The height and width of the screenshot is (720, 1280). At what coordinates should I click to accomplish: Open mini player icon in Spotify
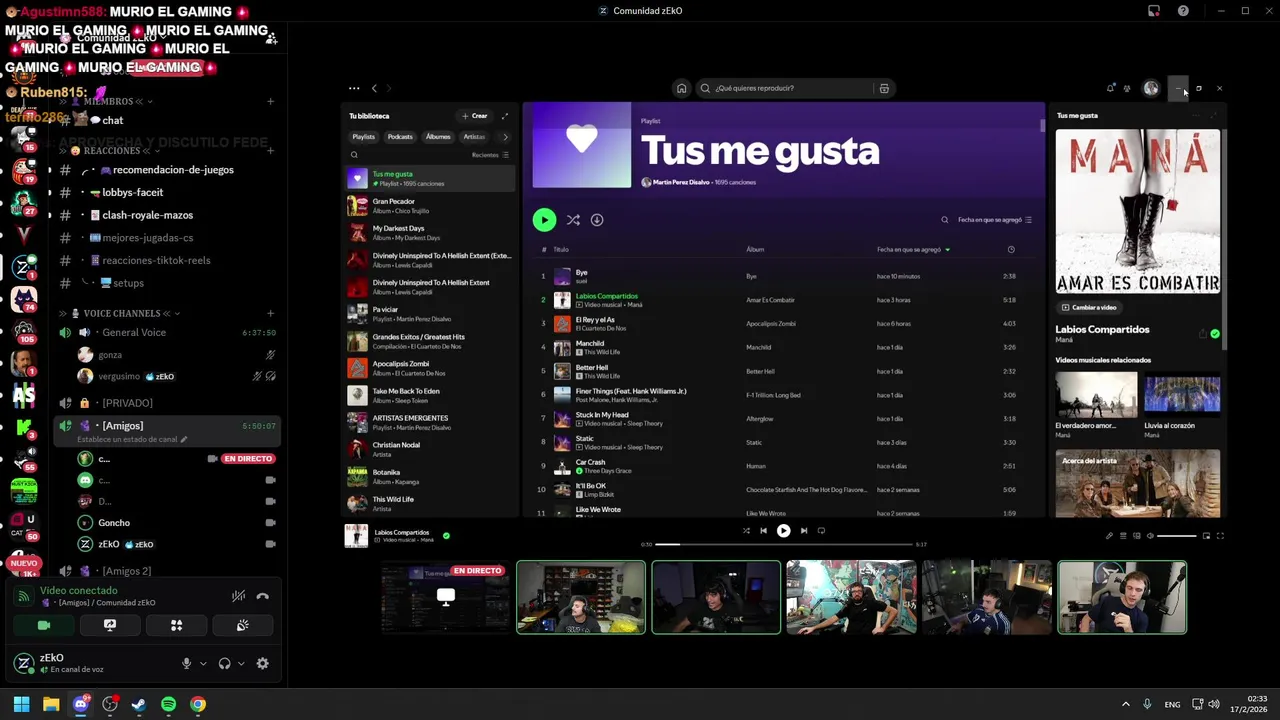[1206, 536]
